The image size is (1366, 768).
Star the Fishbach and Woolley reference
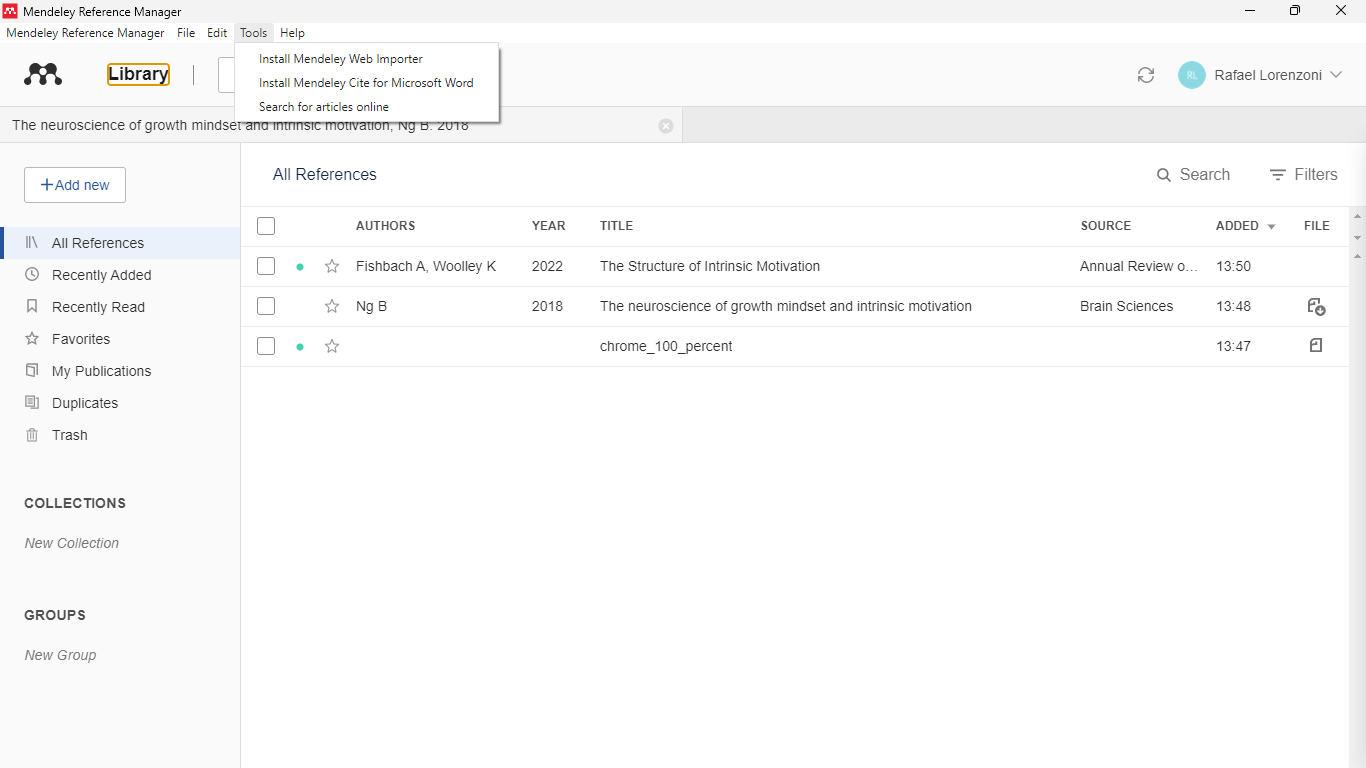(332, 266)
